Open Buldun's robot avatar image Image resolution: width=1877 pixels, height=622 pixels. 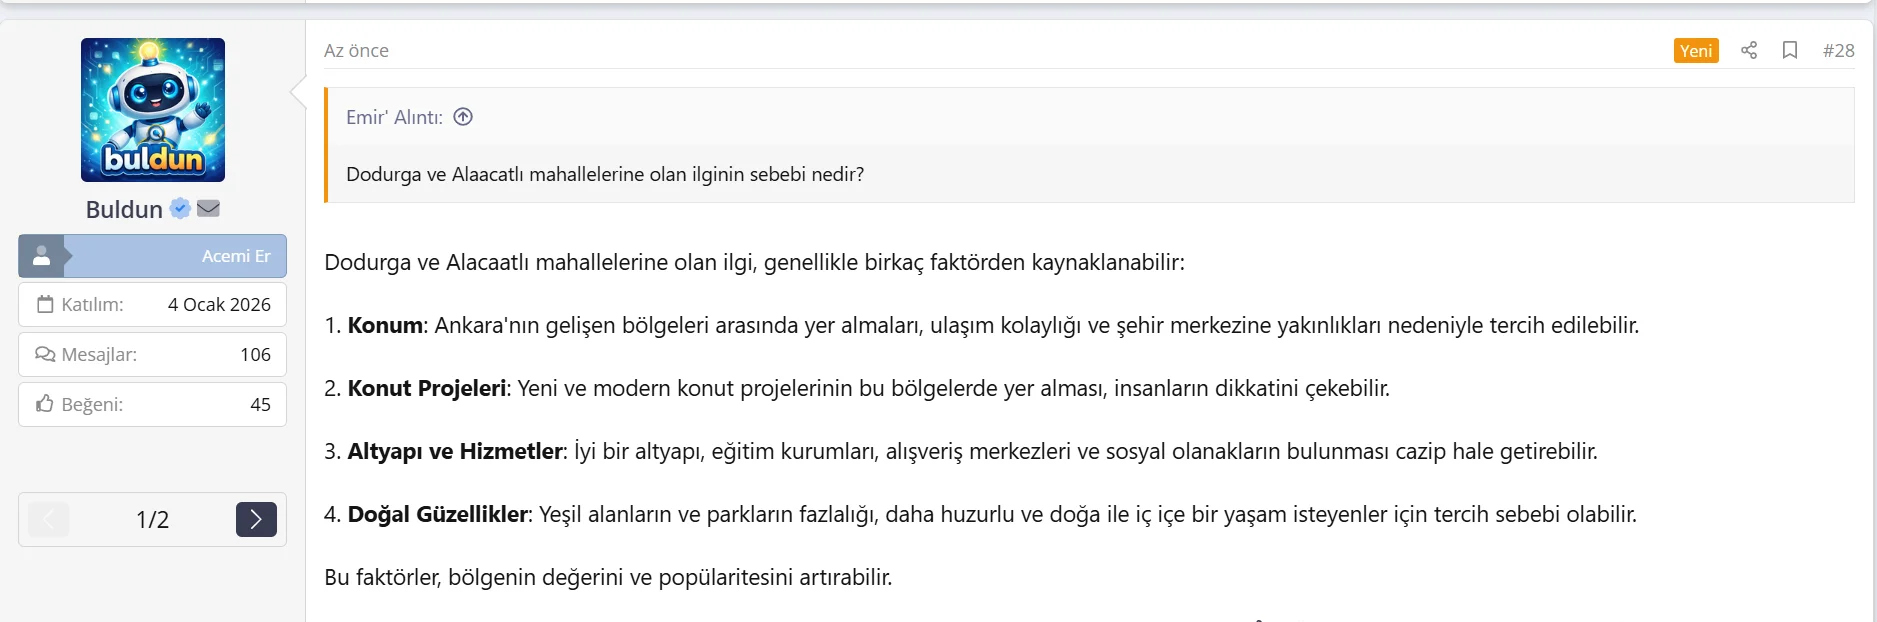tap(152, 110)
